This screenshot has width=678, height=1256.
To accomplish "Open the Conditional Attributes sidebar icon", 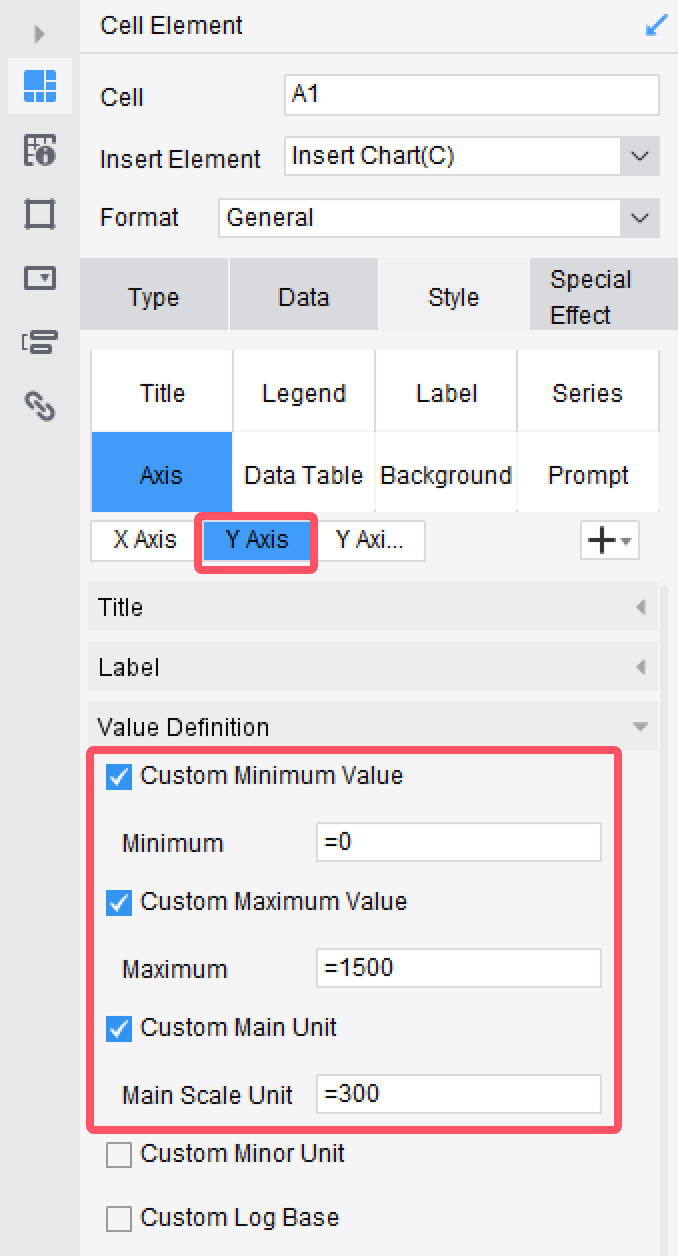I will pos(40,342).
